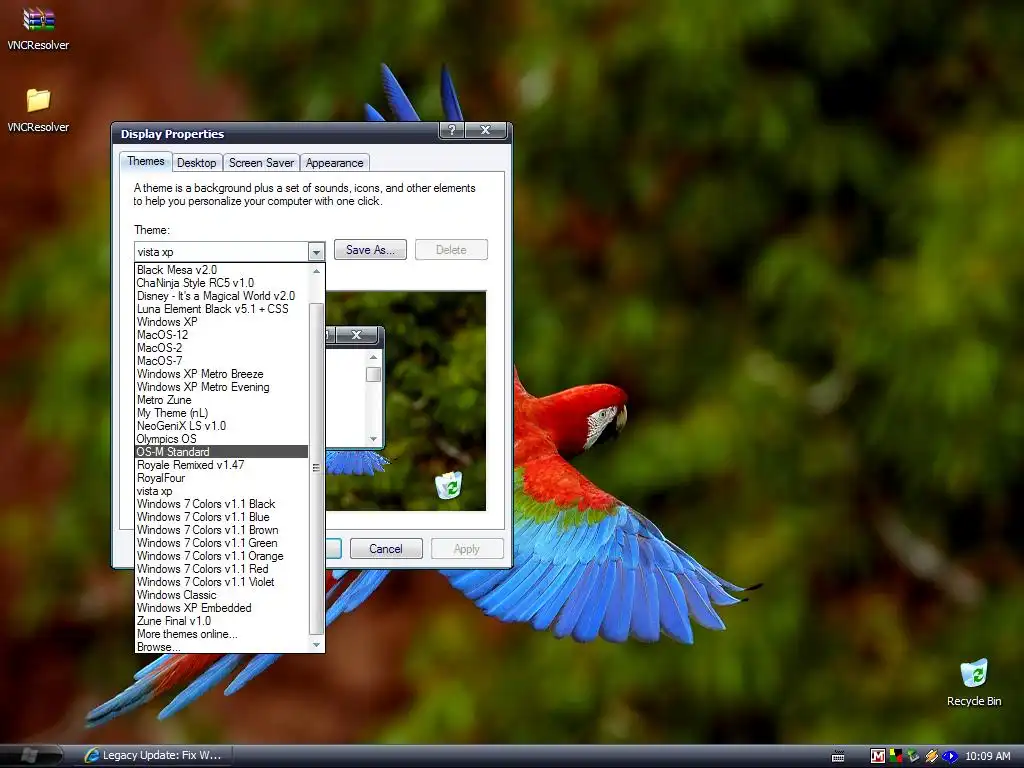Open the on-screen keyboard tray icon
1024x768 pixels.
(838, 756)
